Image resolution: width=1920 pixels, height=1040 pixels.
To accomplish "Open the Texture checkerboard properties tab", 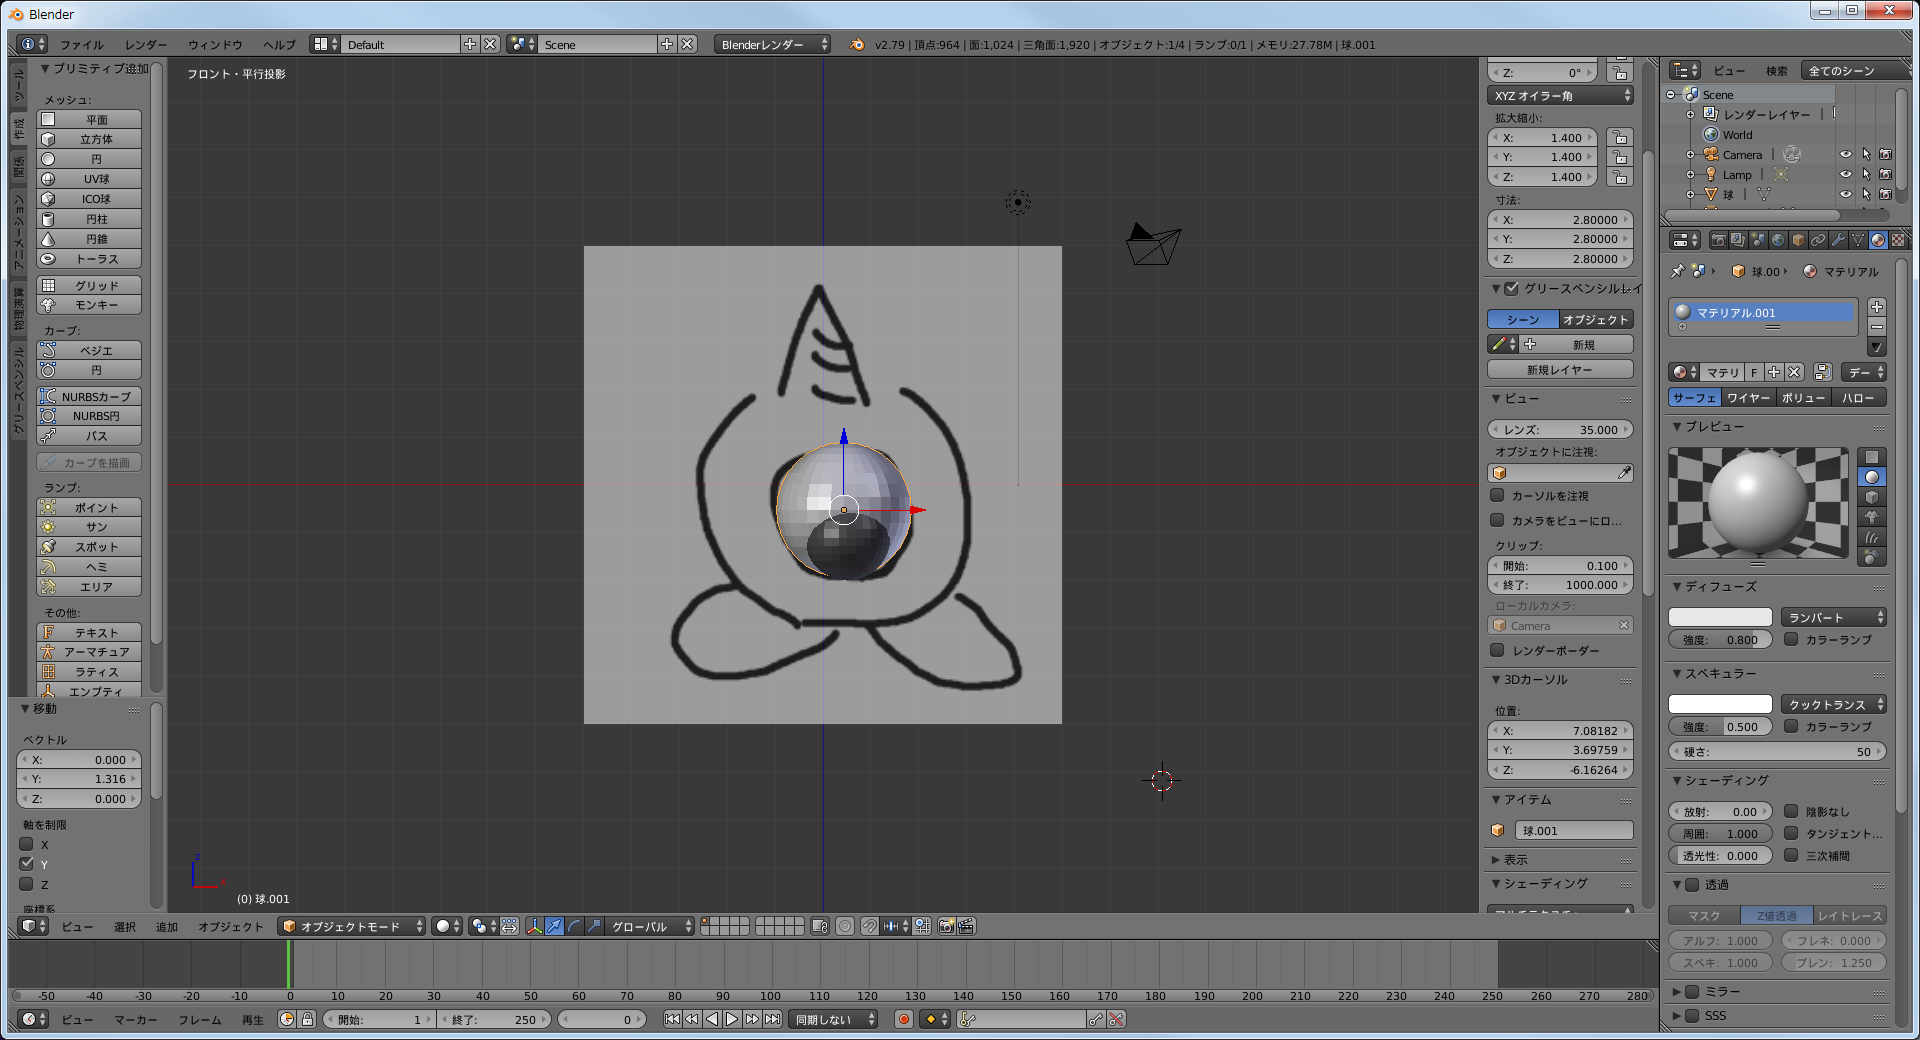I will (1898, 240).
